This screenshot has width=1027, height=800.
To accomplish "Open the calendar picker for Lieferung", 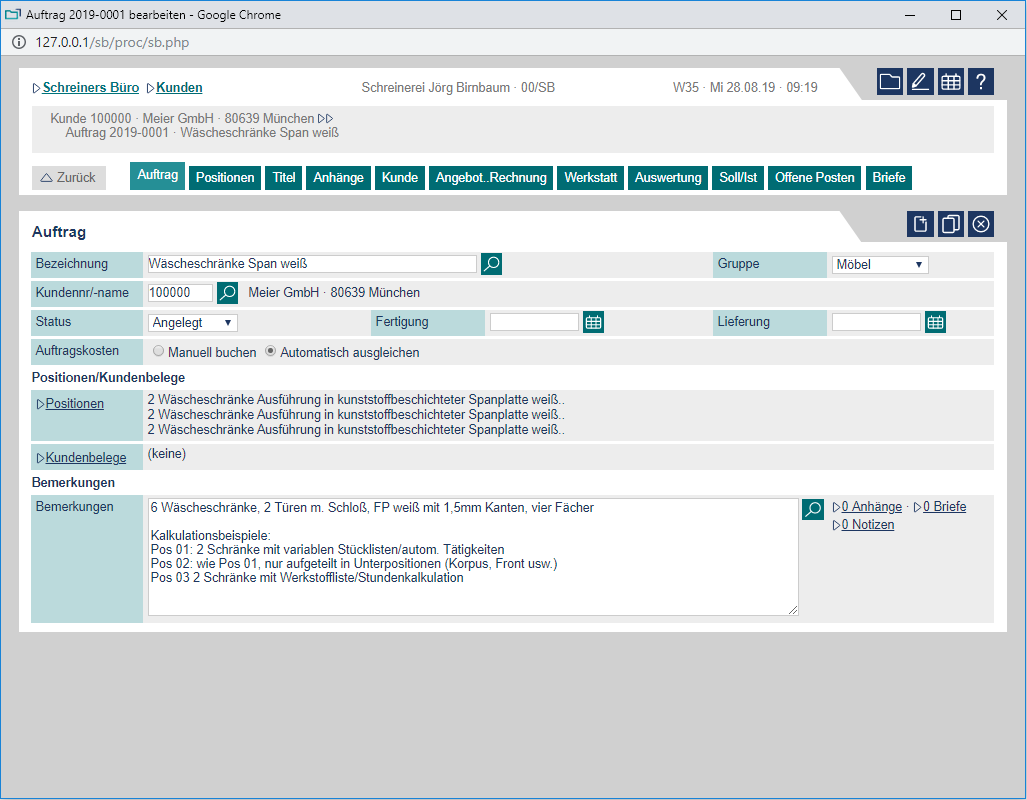I will tap(936, 322).
